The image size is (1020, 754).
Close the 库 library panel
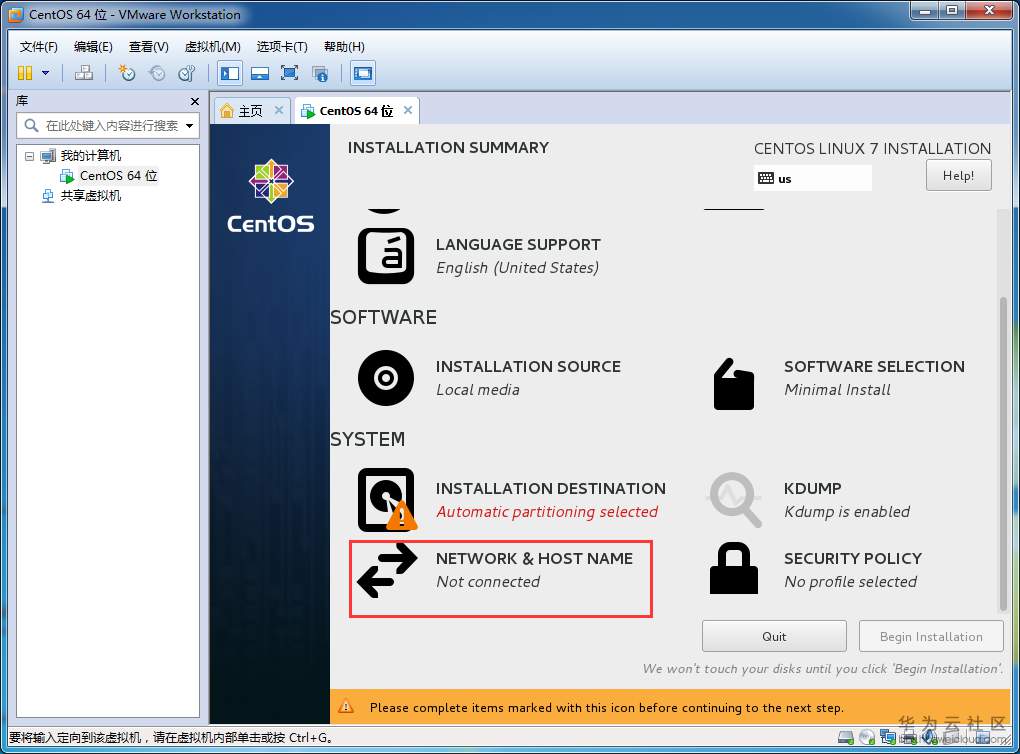[195, 101]
